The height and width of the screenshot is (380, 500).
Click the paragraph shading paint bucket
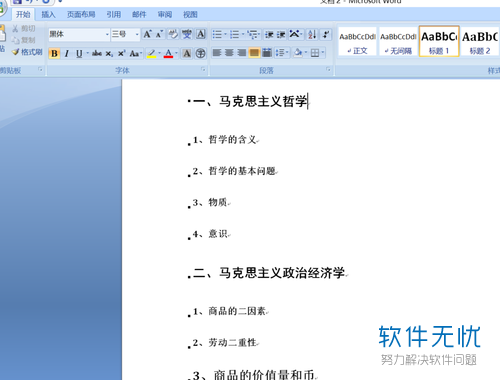point(298,53)
